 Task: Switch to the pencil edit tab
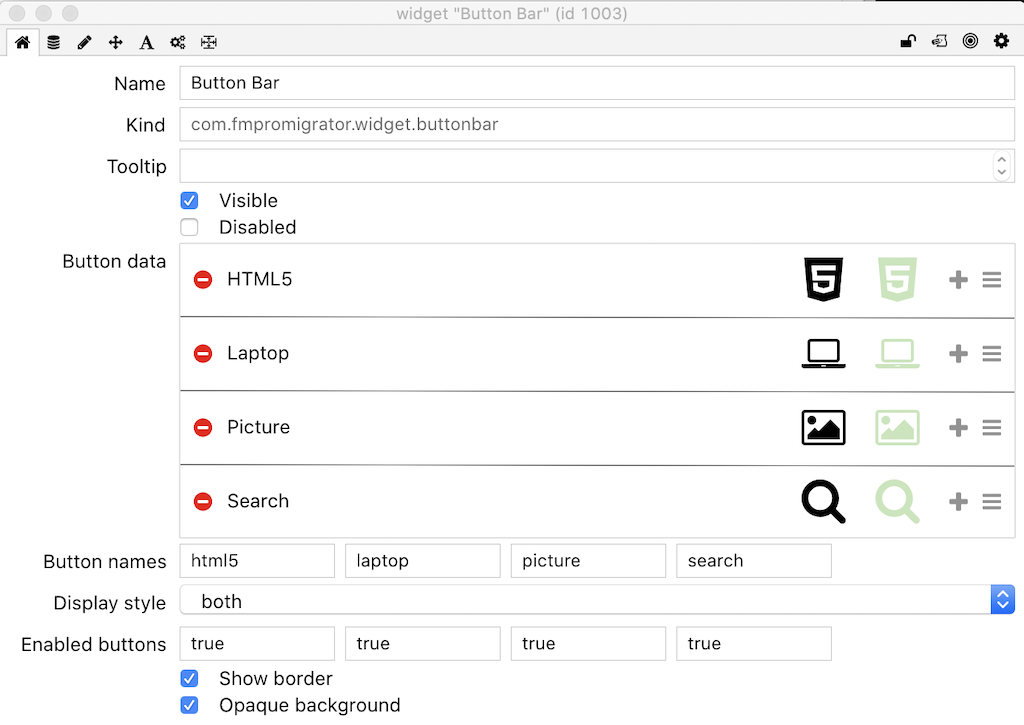[x=84, y=42]
